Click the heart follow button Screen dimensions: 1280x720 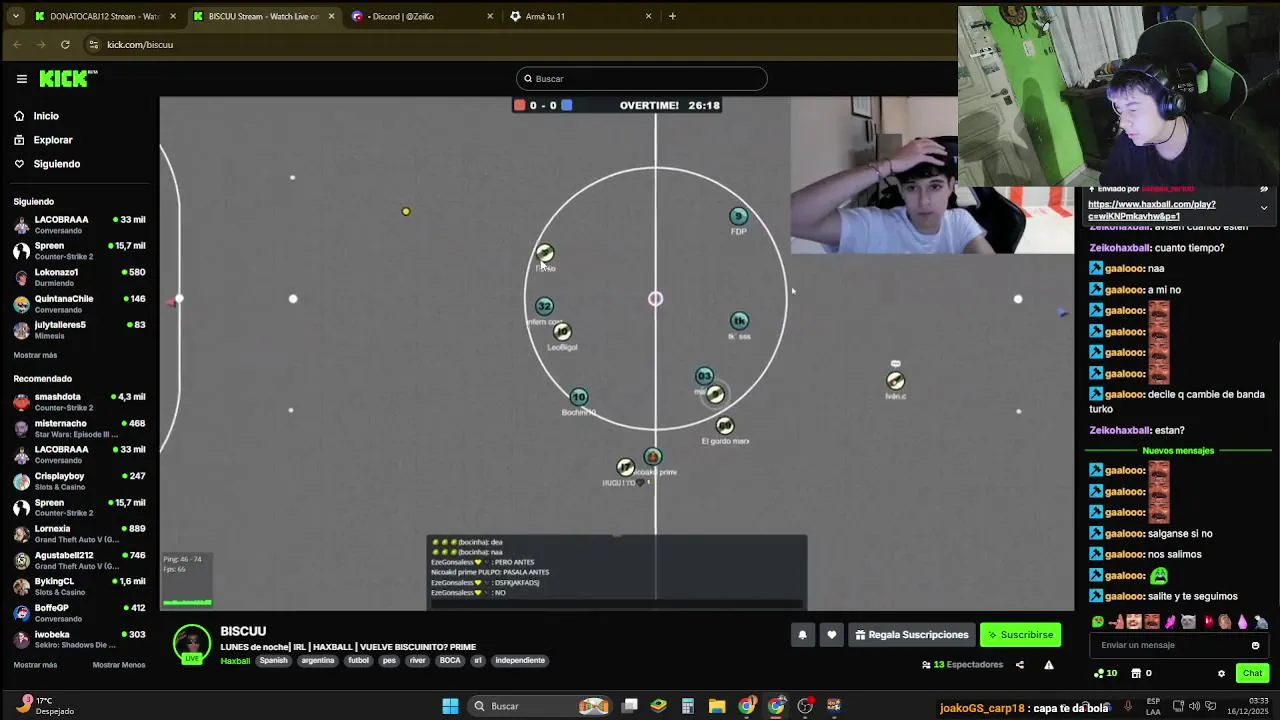tap(831, 635)
